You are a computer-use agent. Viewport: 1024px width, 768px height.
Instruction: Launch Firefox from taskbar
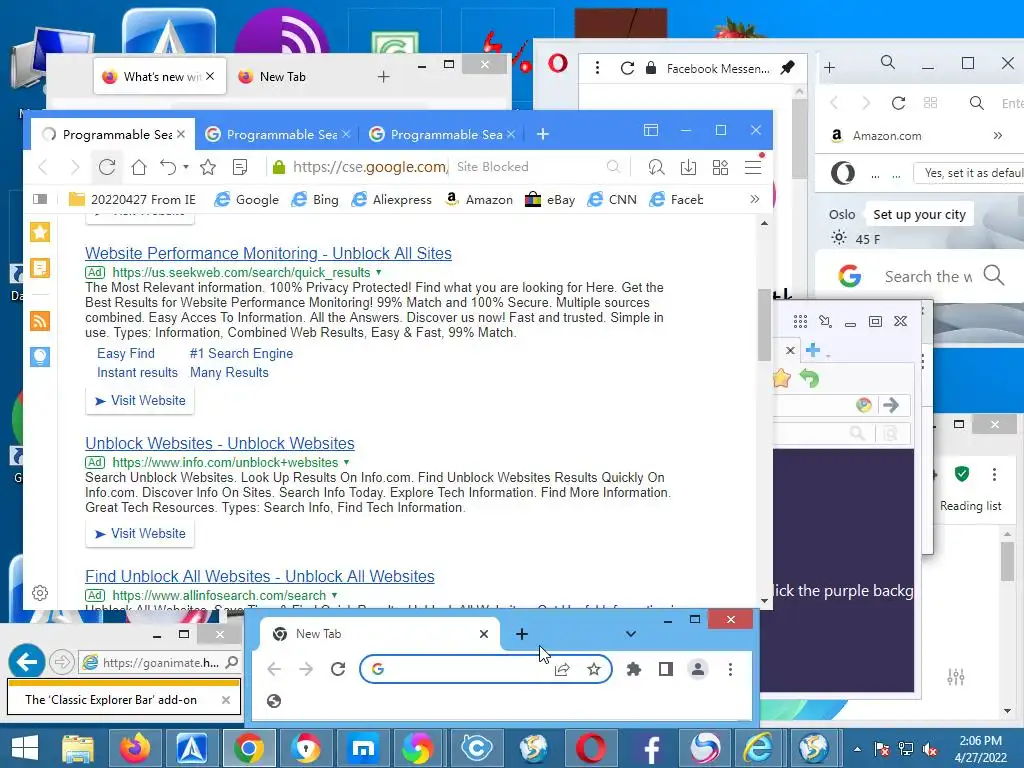pos(135,748)
